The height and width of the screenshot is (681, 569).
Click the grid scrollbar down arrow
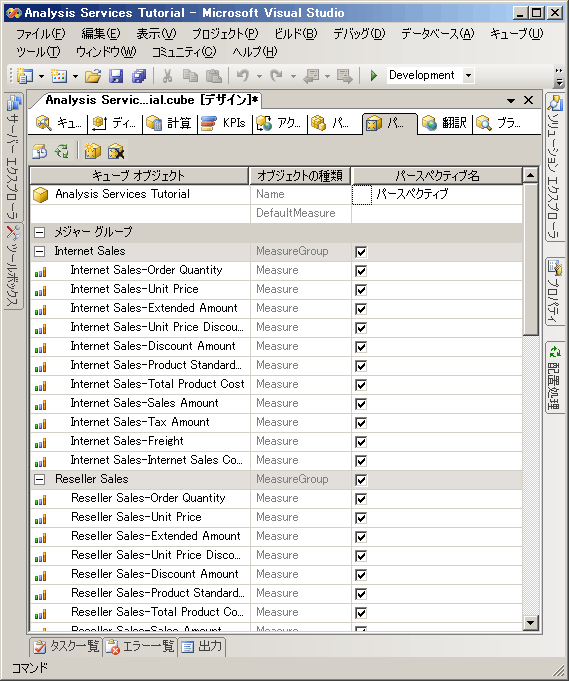click(x=530, y=623)
